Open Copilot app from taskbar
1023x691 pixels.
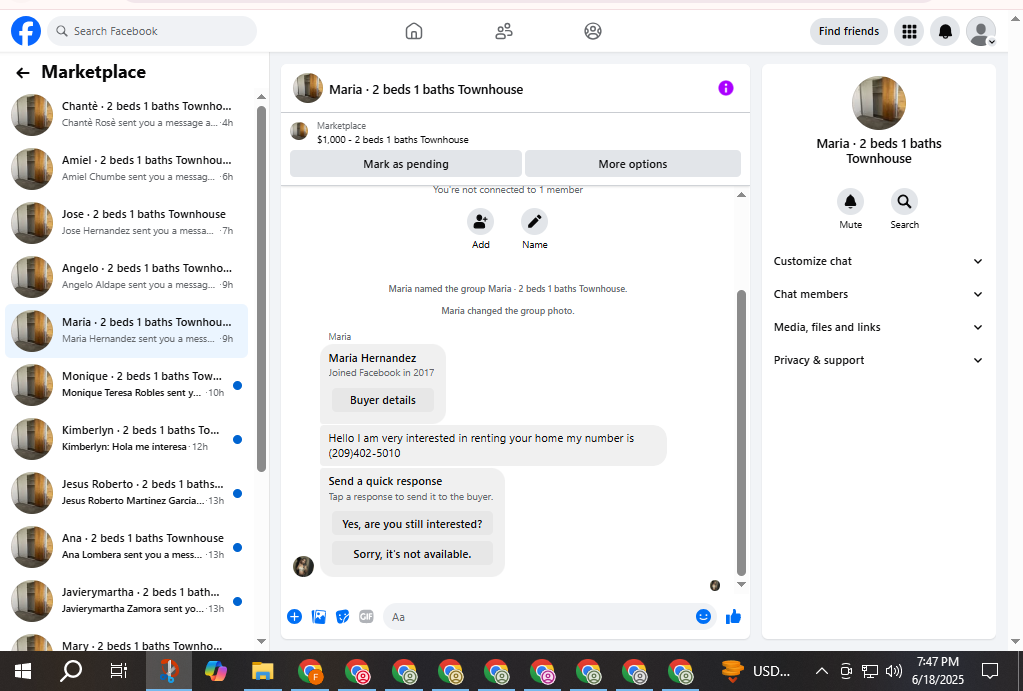click(215, 671)
